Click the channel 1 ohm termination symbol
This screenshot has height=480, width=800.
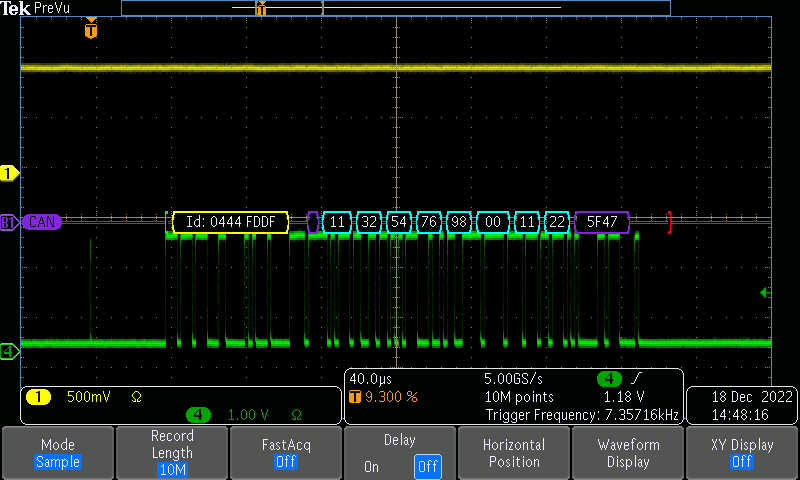pyautogui.click(x=136, y=397)
